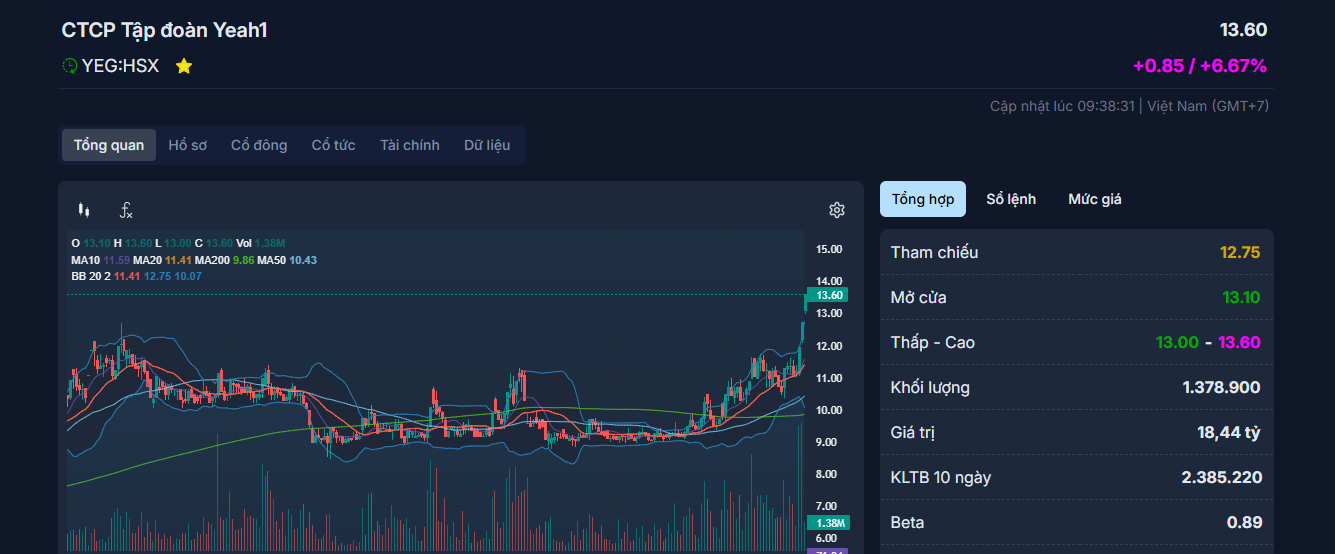Click the Tham chiếu row label
1335x554 pixels.
934,252
